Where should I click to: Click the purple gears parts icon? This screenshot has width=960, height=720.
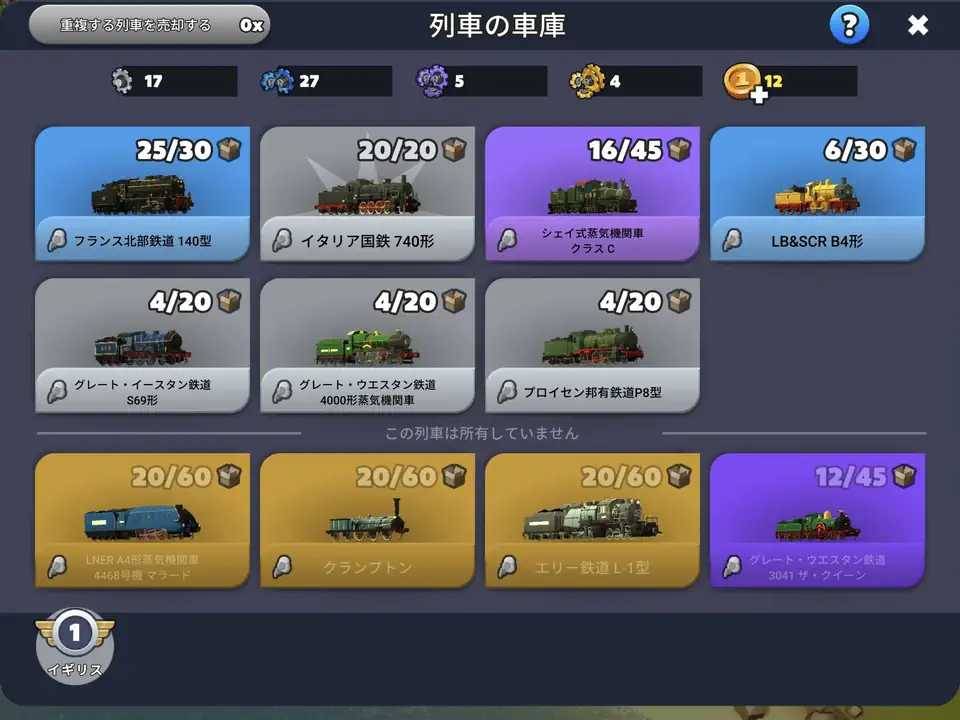click(x=432, y=81)
